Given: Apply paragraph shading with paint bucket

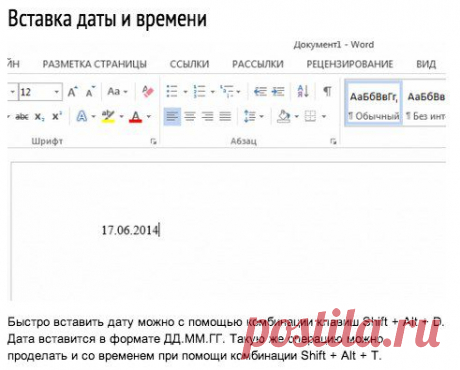Looking at the screenshot, I should (x=284, y=116).
